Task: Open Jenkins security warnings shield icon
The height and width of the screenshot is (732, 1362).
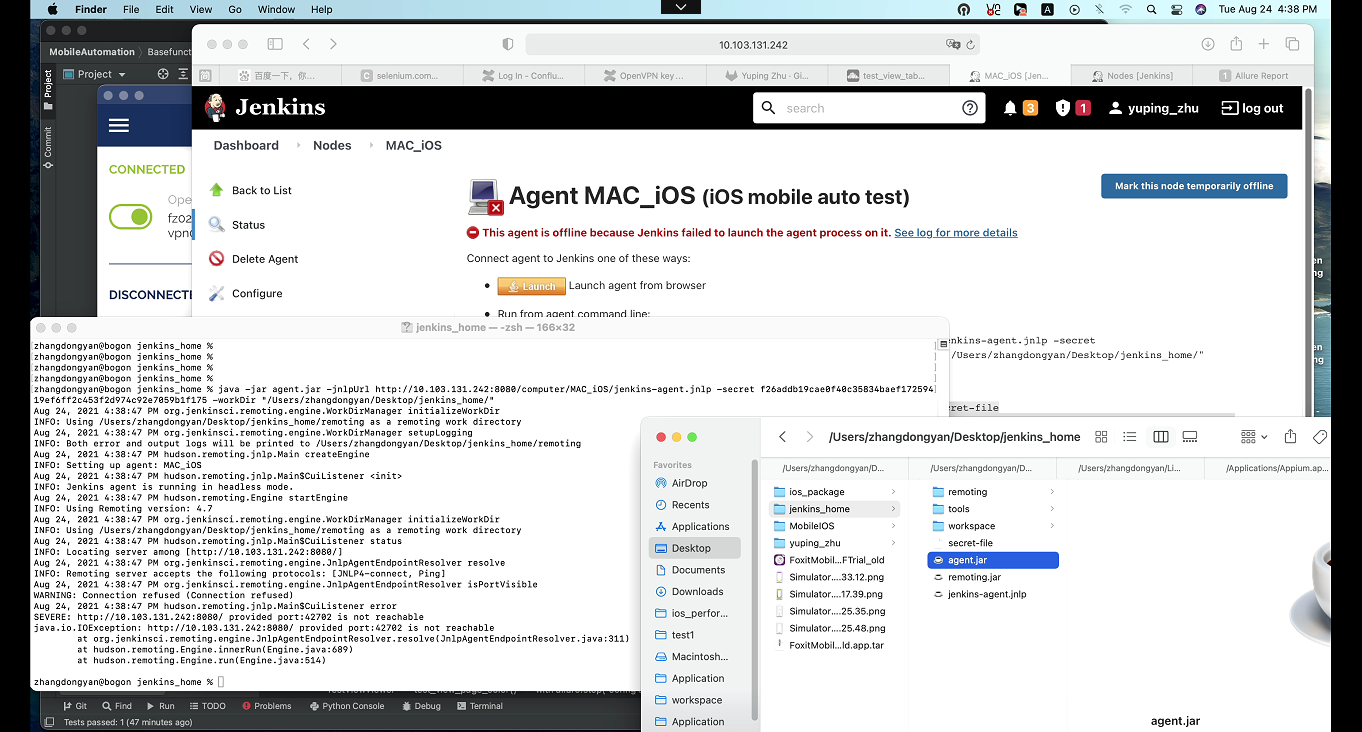Action: [1063, 108]
